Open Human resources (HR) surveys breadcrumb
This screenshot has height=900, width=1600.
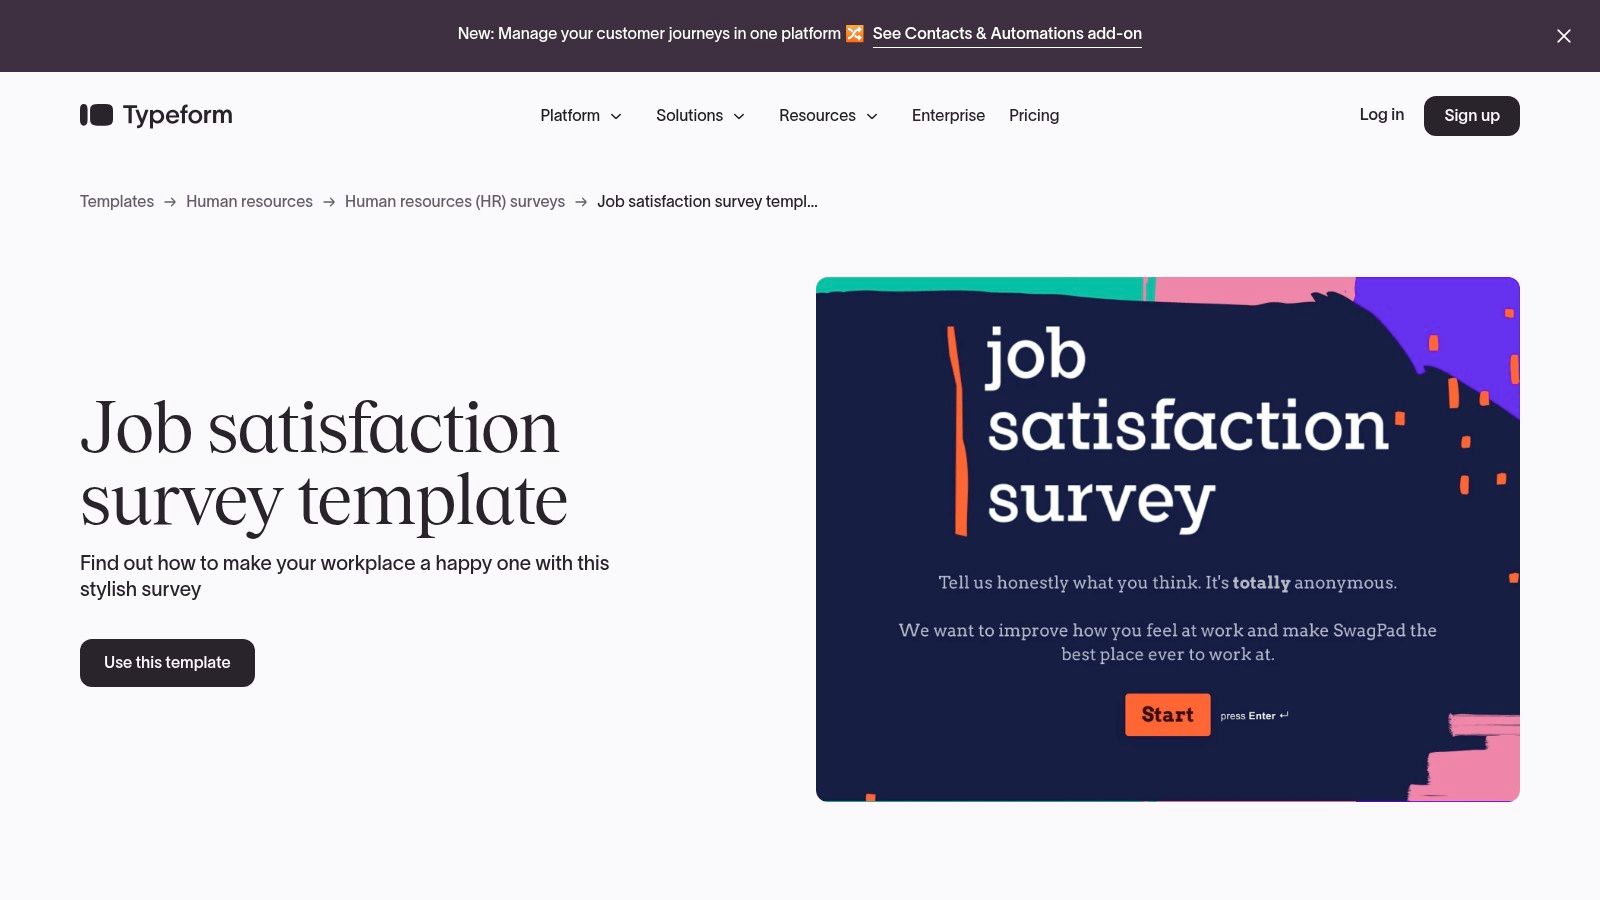pos(454,201)
